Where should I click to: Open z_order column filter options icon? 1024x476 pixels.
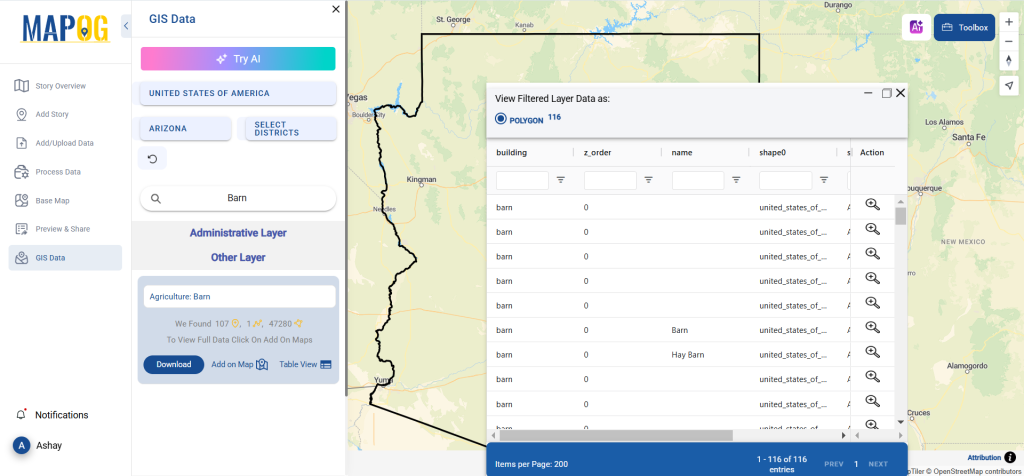648,180
